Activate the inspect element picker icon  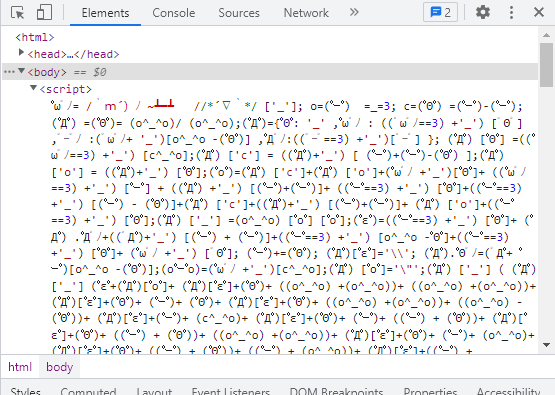[18, 13]
